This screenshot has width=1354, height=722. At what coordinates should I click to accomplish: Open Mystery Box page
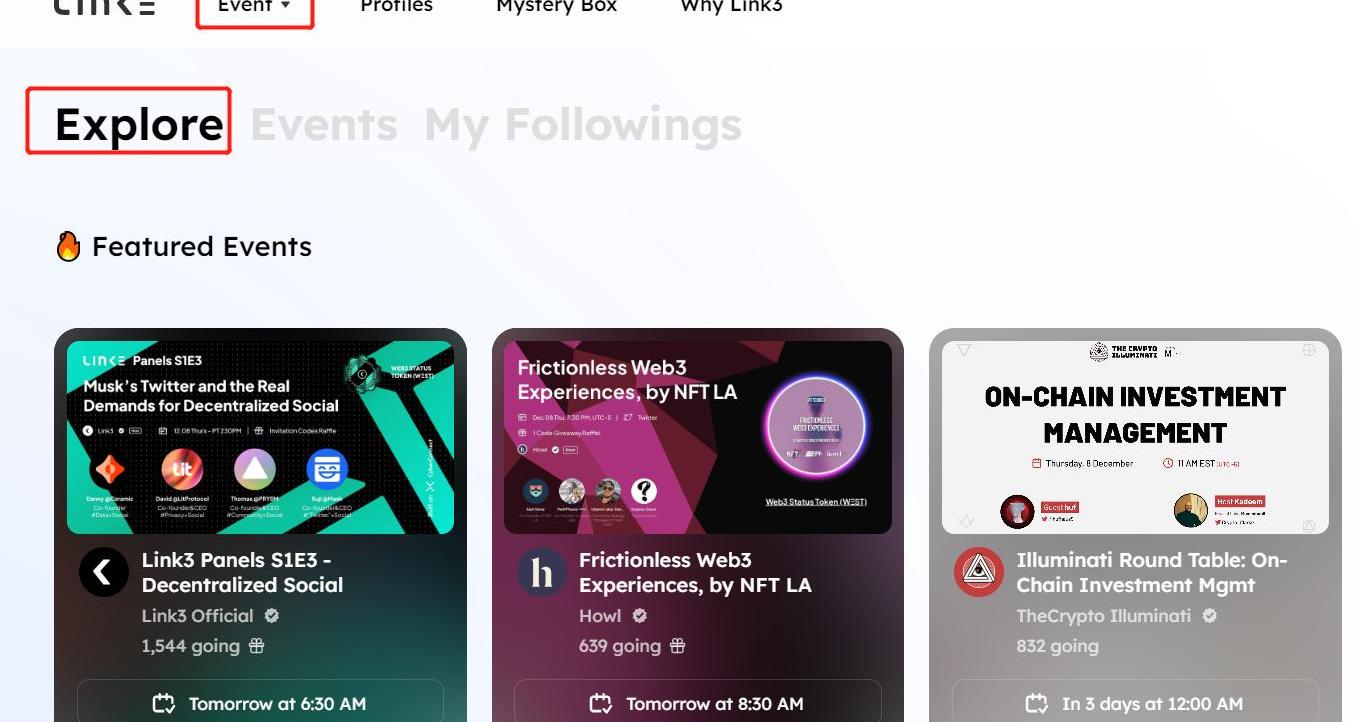557,6
